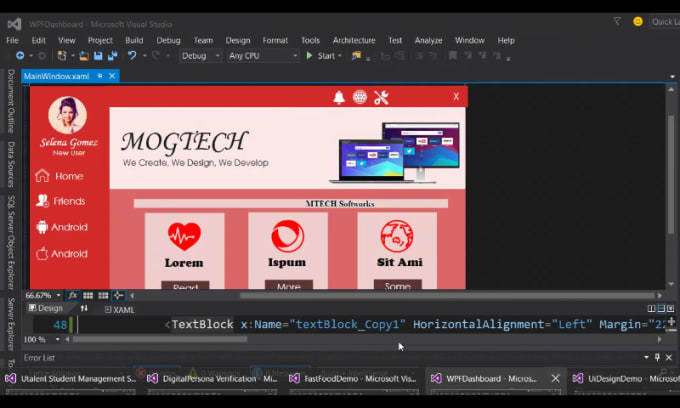Select the Ispum circular logo icon
This screenshot has height=408, width=680.
pyautogui.click(x=288, y=236)
